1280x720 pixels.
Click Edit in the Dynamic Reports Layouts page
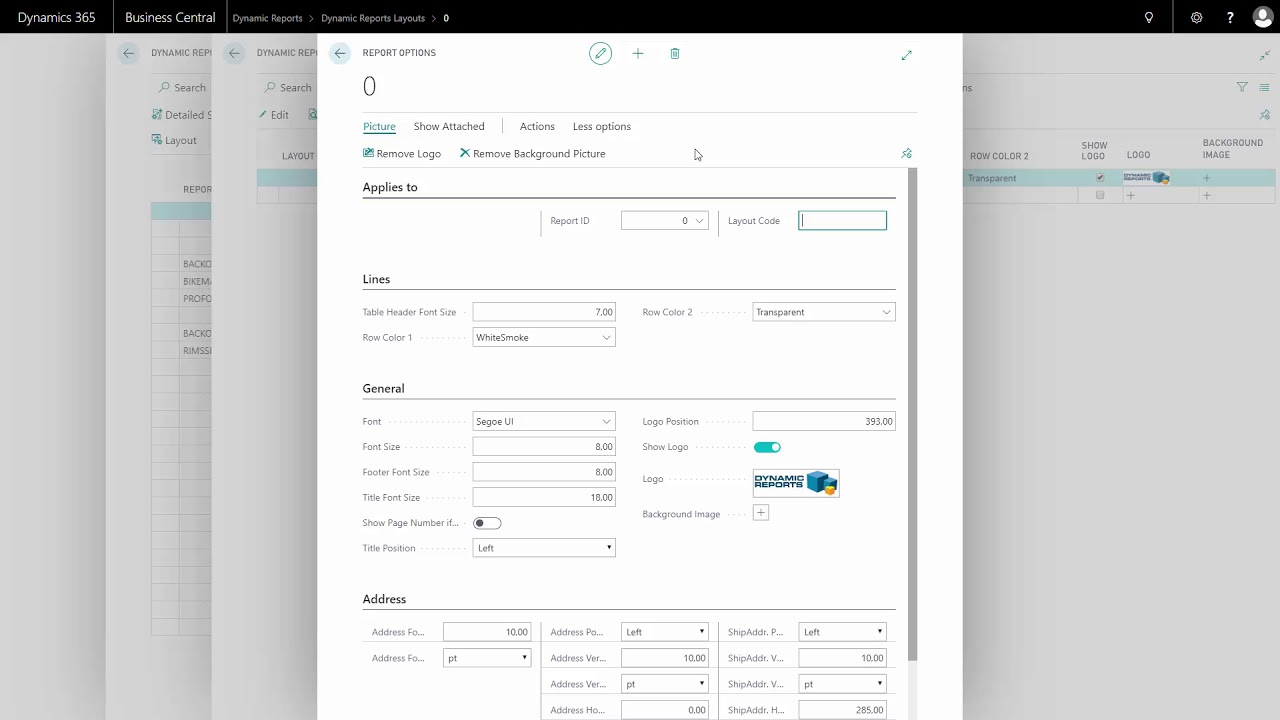(x=273, y=115)
